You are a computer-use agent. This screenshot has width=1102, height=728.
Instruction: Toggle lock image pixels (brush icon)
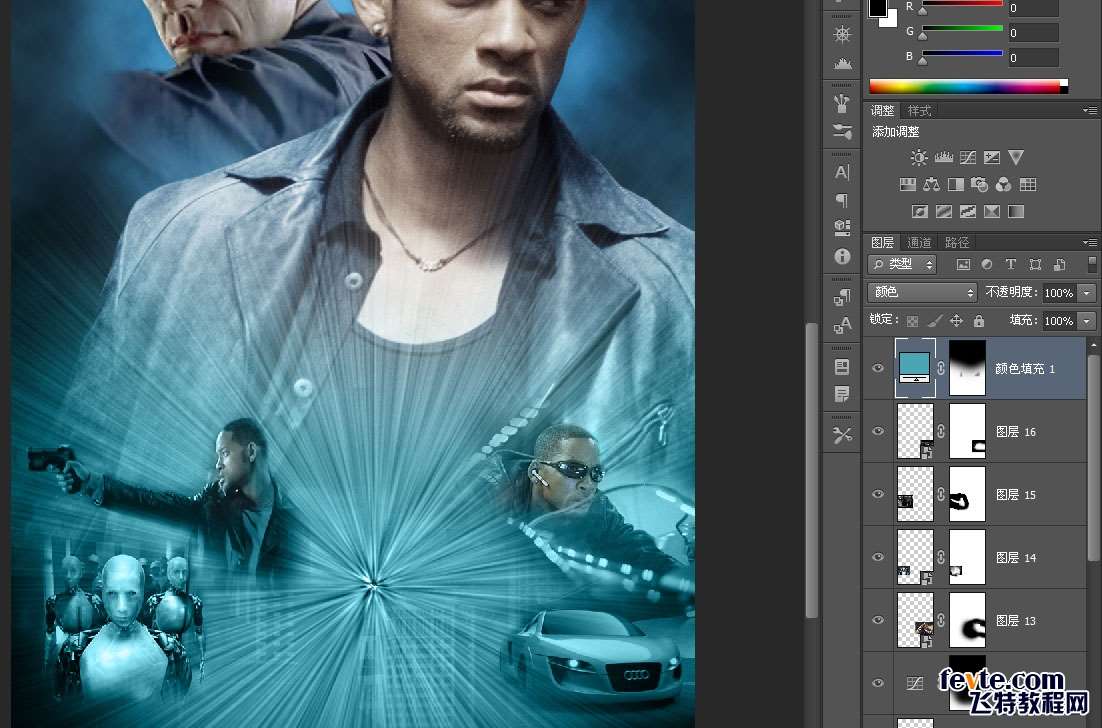click(934, 321)
